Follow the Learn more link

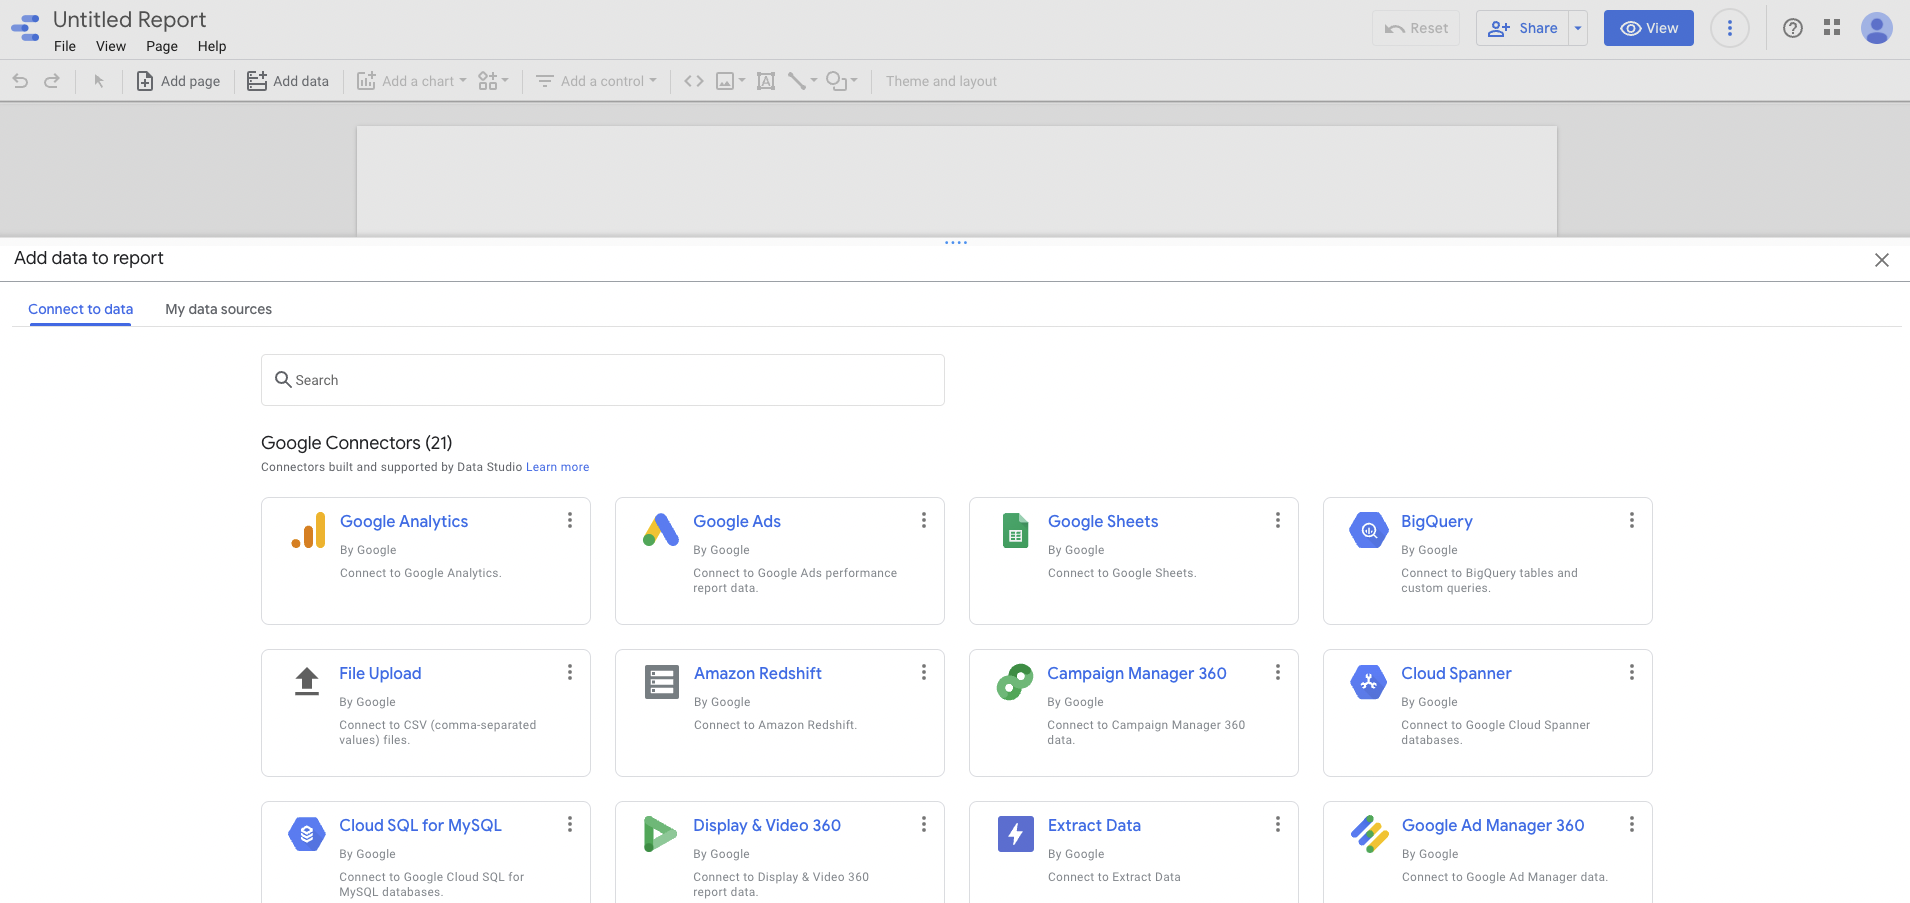click(x=558, y=467)
